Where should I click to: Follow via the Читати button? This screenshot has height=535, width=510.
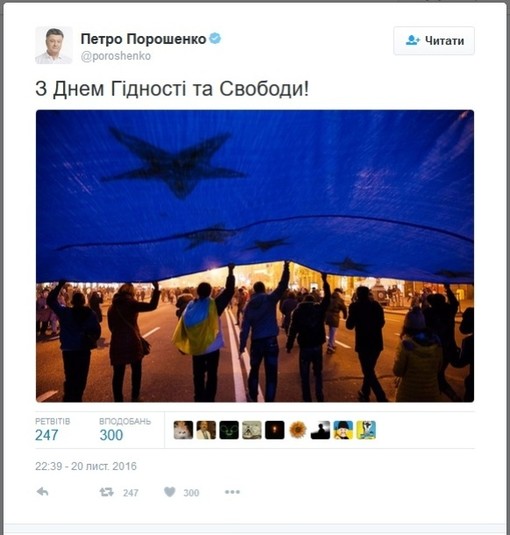[434, 41]
